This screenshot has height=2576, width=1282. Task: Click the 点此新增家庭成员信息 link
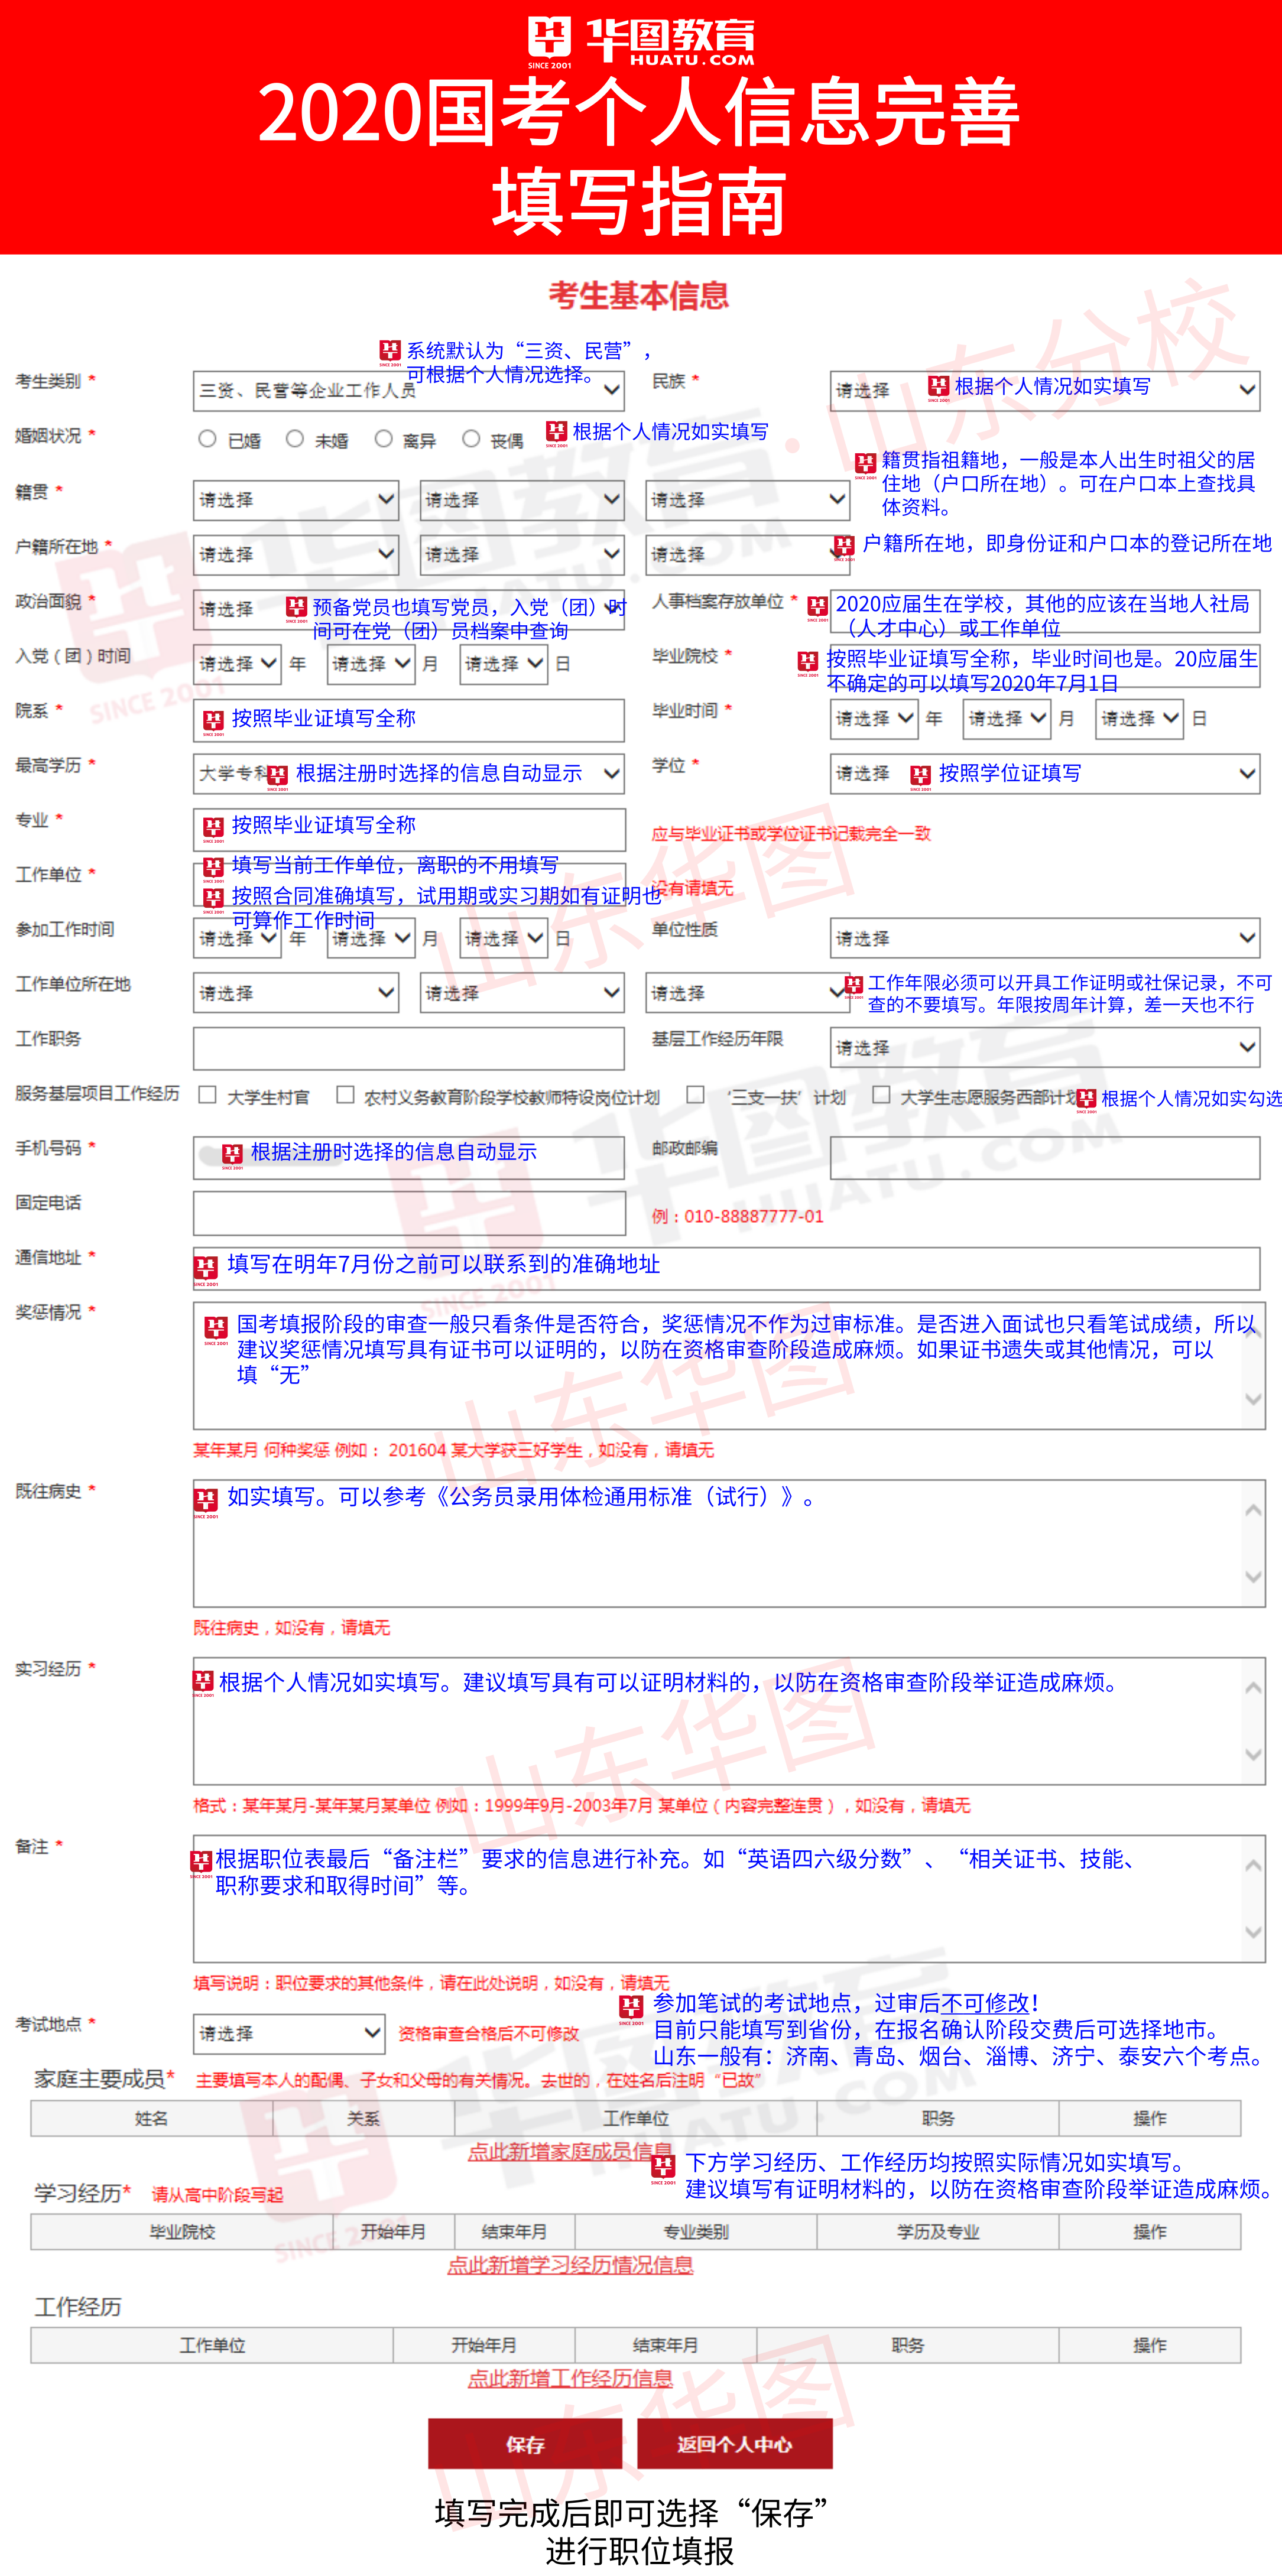570,2151
